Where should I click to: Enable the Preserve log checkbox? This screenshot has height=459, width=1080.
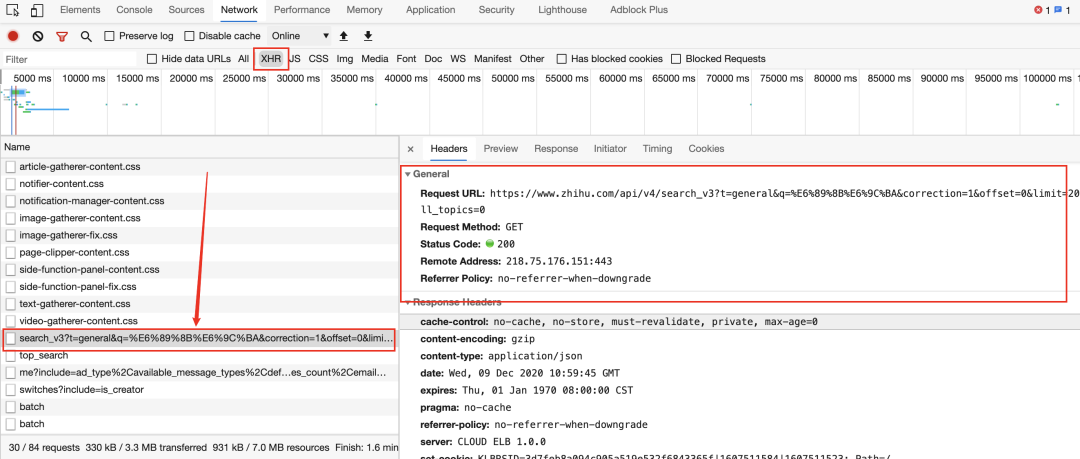(110, 36)
